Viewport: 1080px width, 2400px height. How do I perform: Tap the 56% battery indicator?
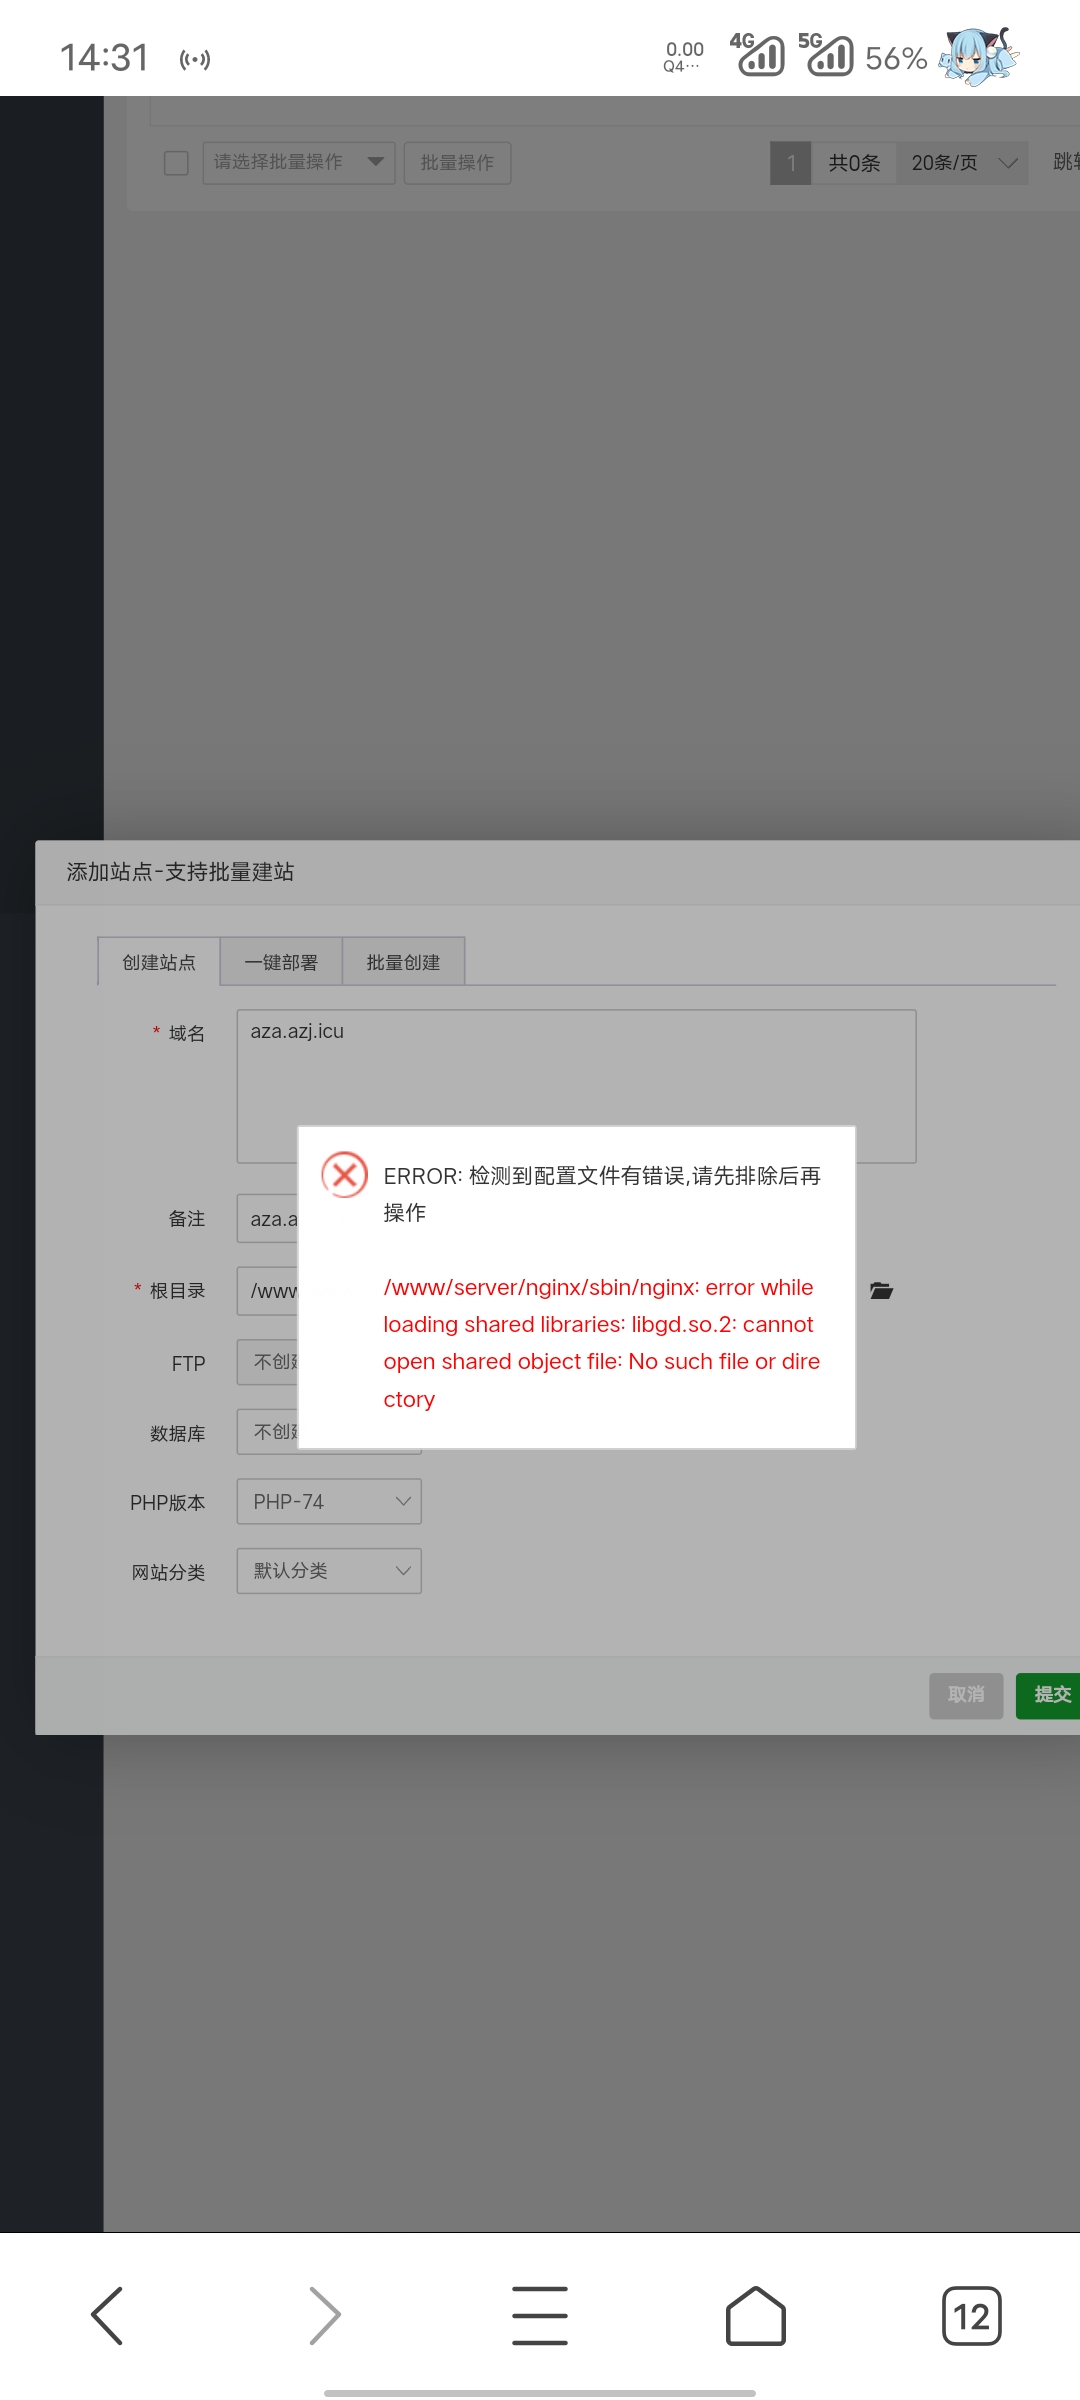(896, 59)
